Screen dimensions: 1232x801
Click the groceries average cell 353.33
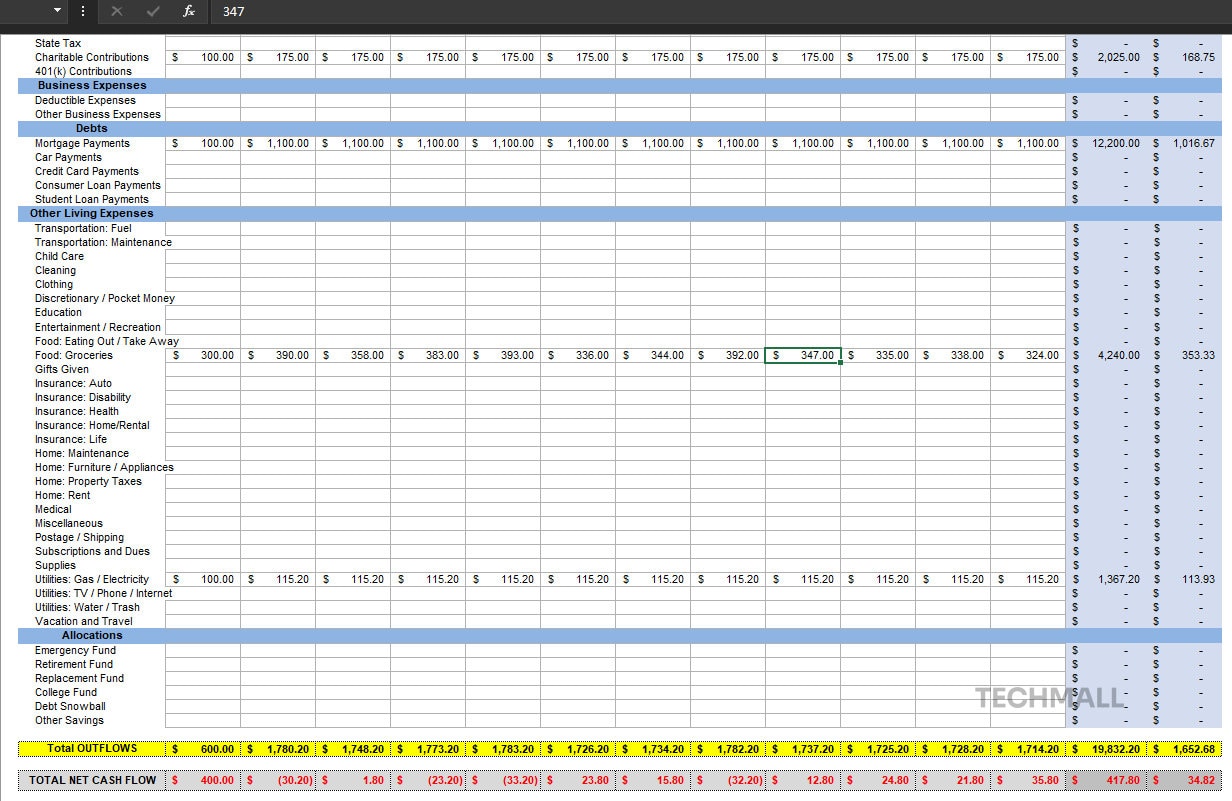point(1184,355)
